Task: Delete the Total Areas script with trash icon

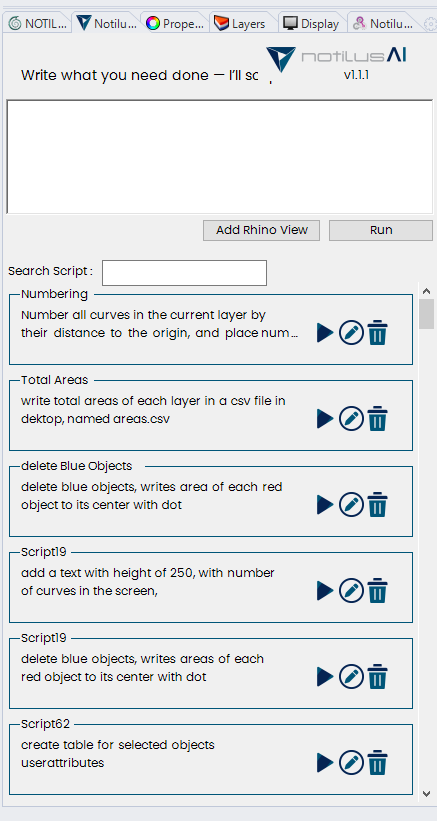Action: click(377, 419)
